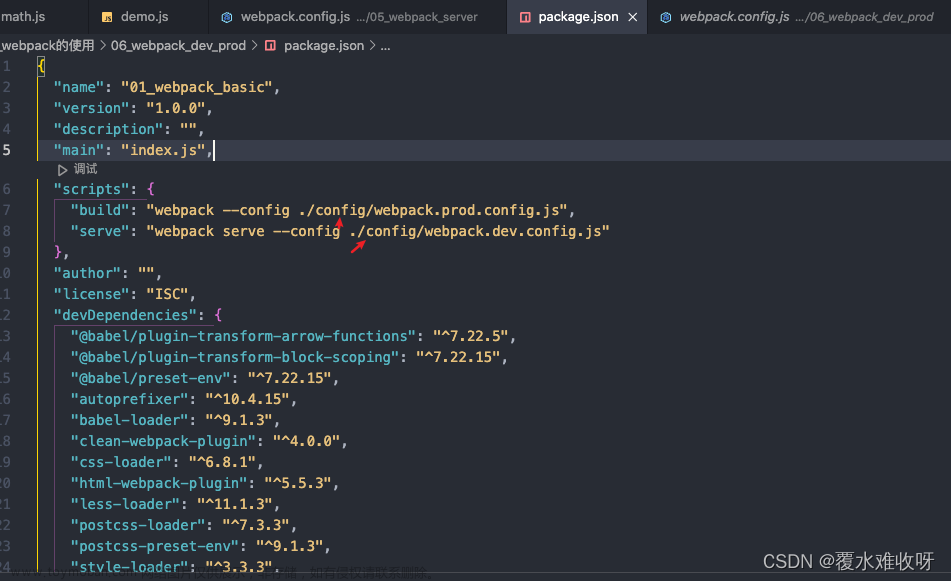Image resolution: width=951 pixels, height=581 pixels.
Task: Open webpack.config.js tab from 05_webpack_server
Action: [x=358, y=16]
